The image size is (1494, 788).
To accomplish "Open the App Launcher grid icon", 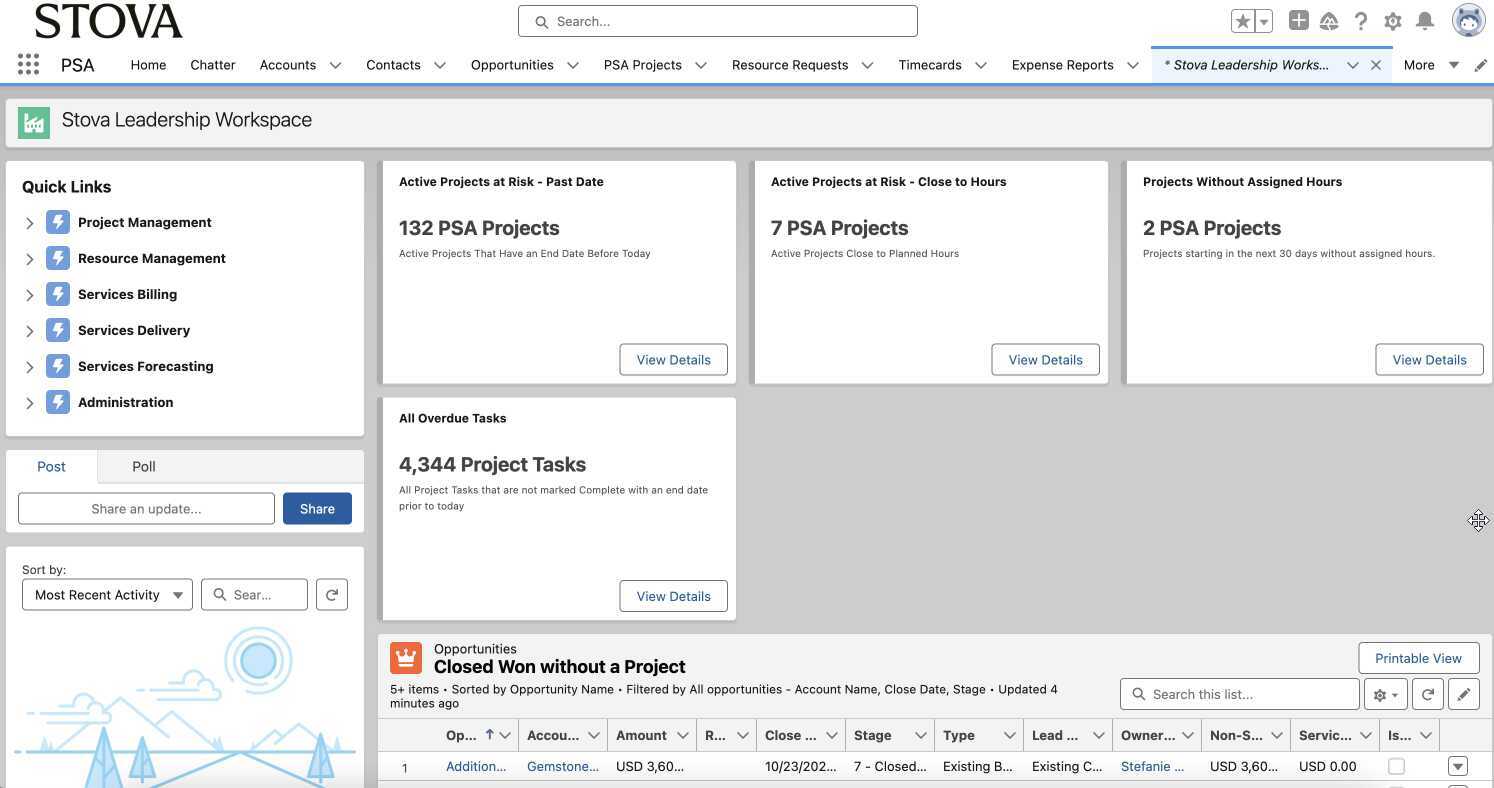I will [28, 65].
